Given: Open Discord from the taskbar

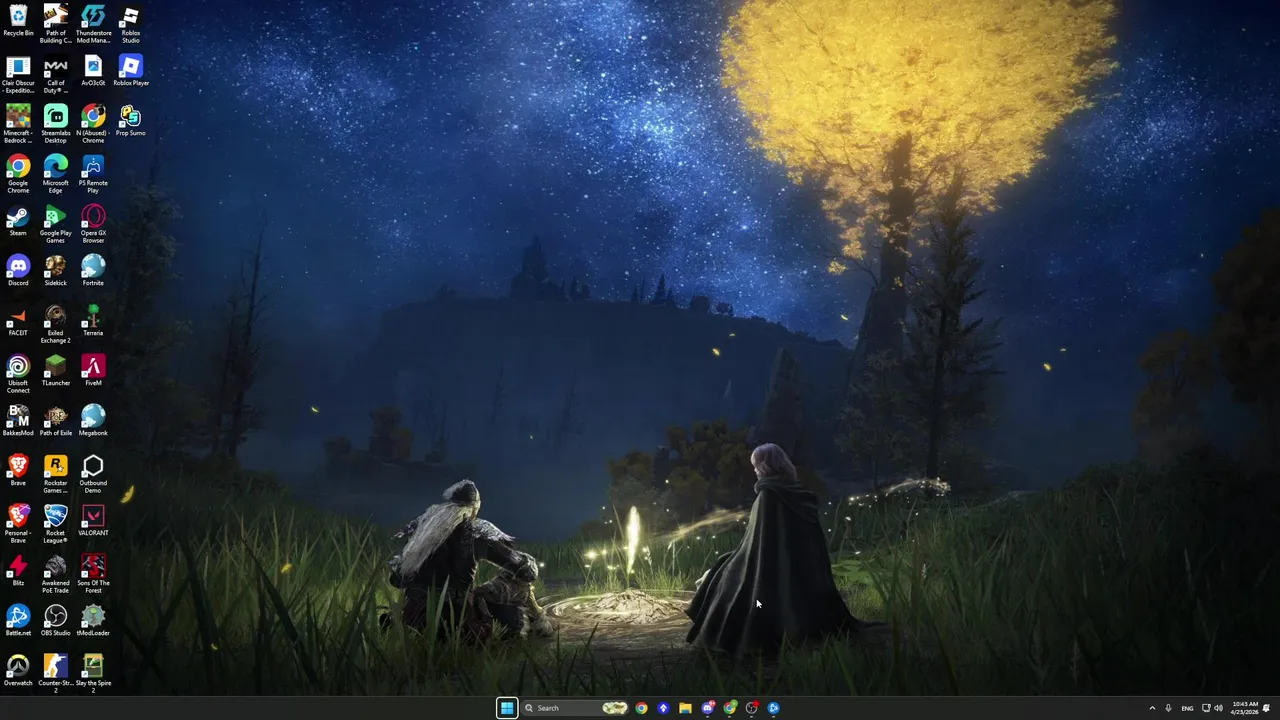Looking at the screenshot, I should [x=708, y=708].
